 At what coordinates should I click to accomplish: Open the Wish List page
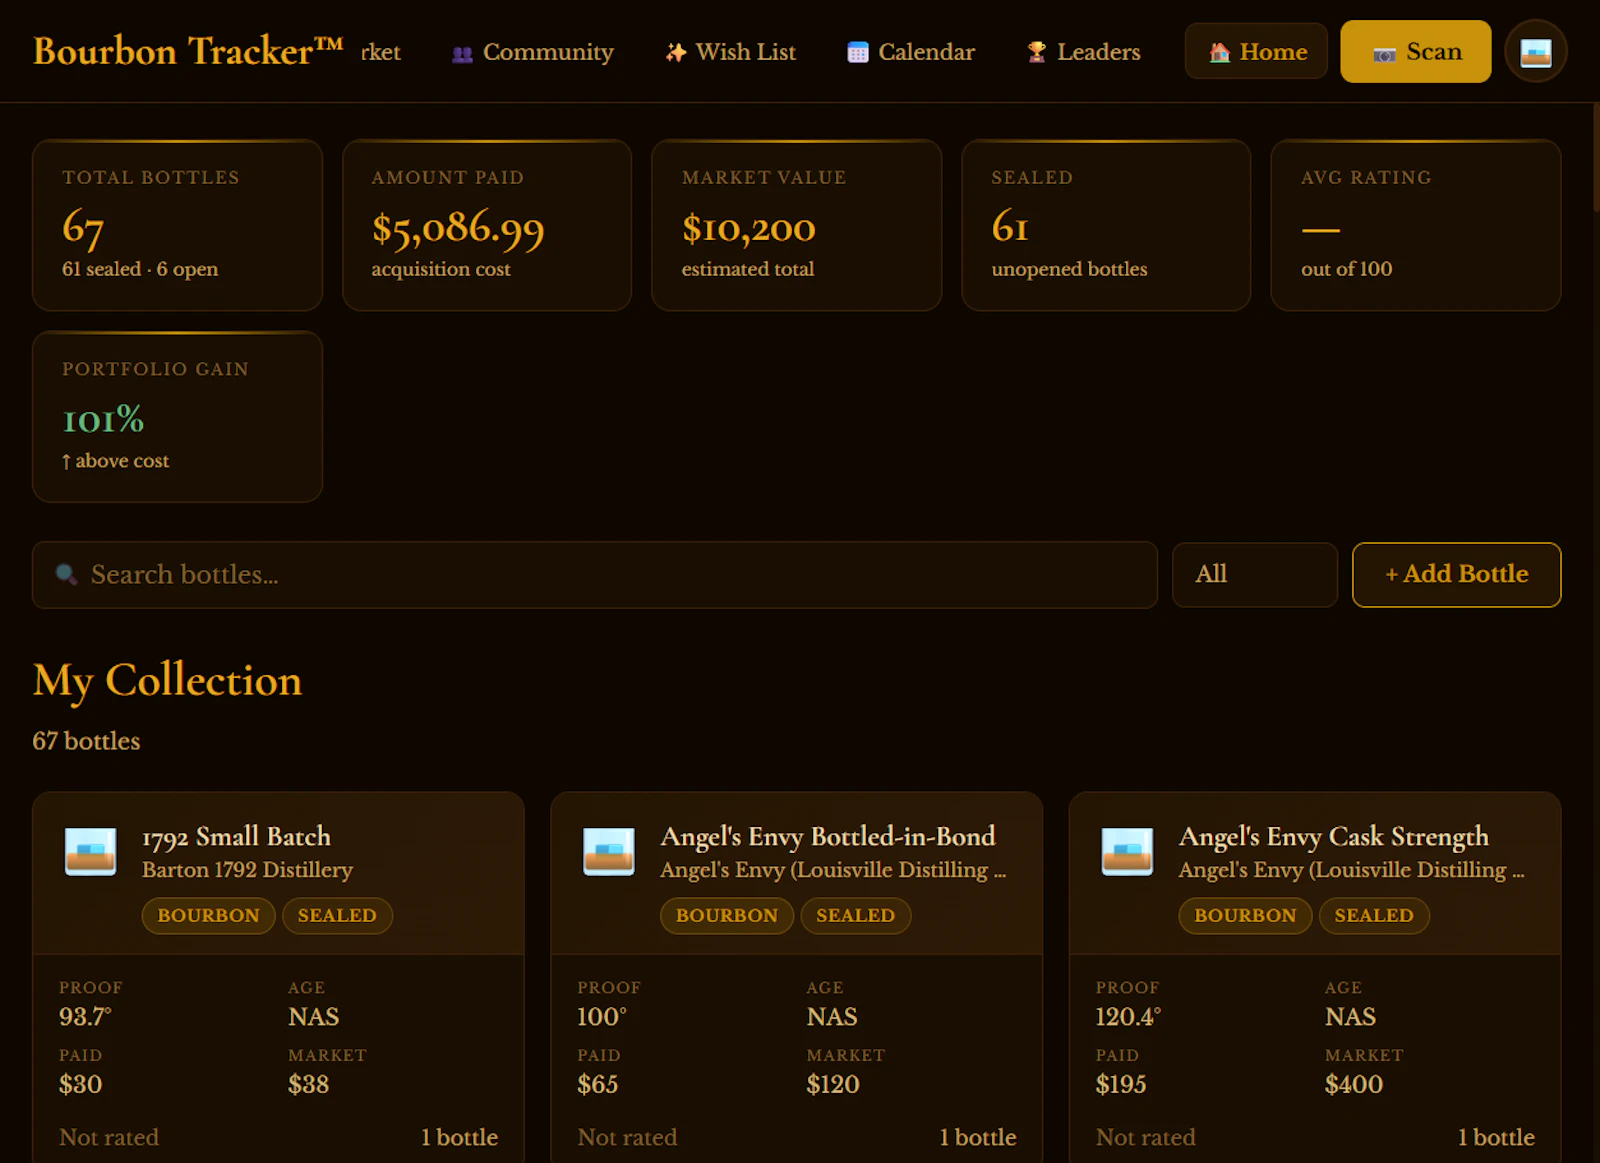pyautogui.click(x=731, y=52)
